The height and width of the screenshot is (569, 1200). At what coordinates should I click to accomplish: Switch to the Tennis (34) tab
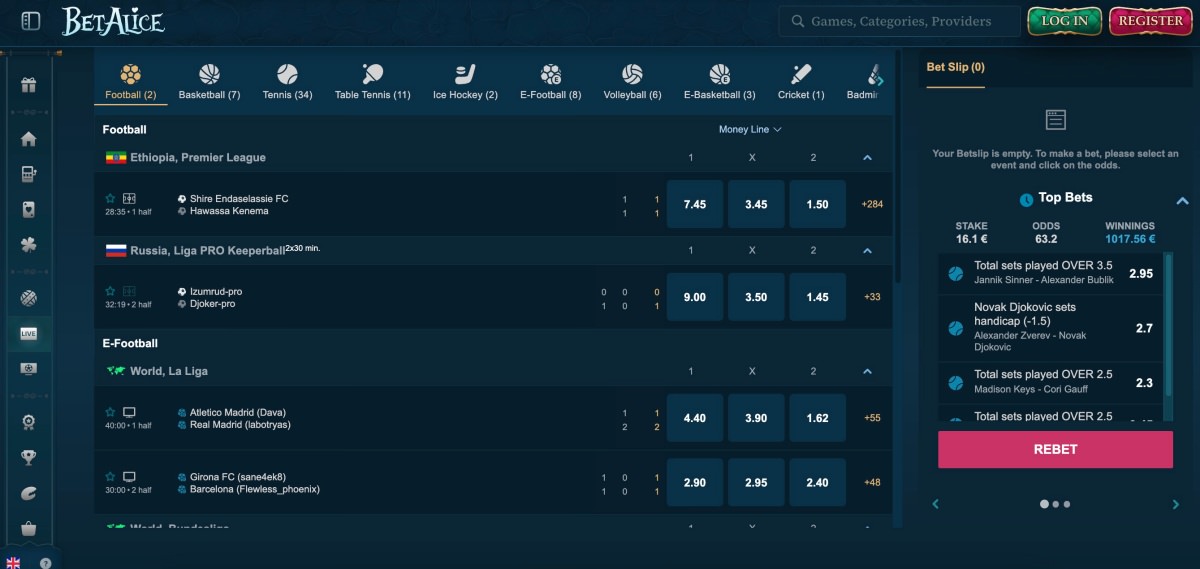pyautogui.click(x=287, y=82)
